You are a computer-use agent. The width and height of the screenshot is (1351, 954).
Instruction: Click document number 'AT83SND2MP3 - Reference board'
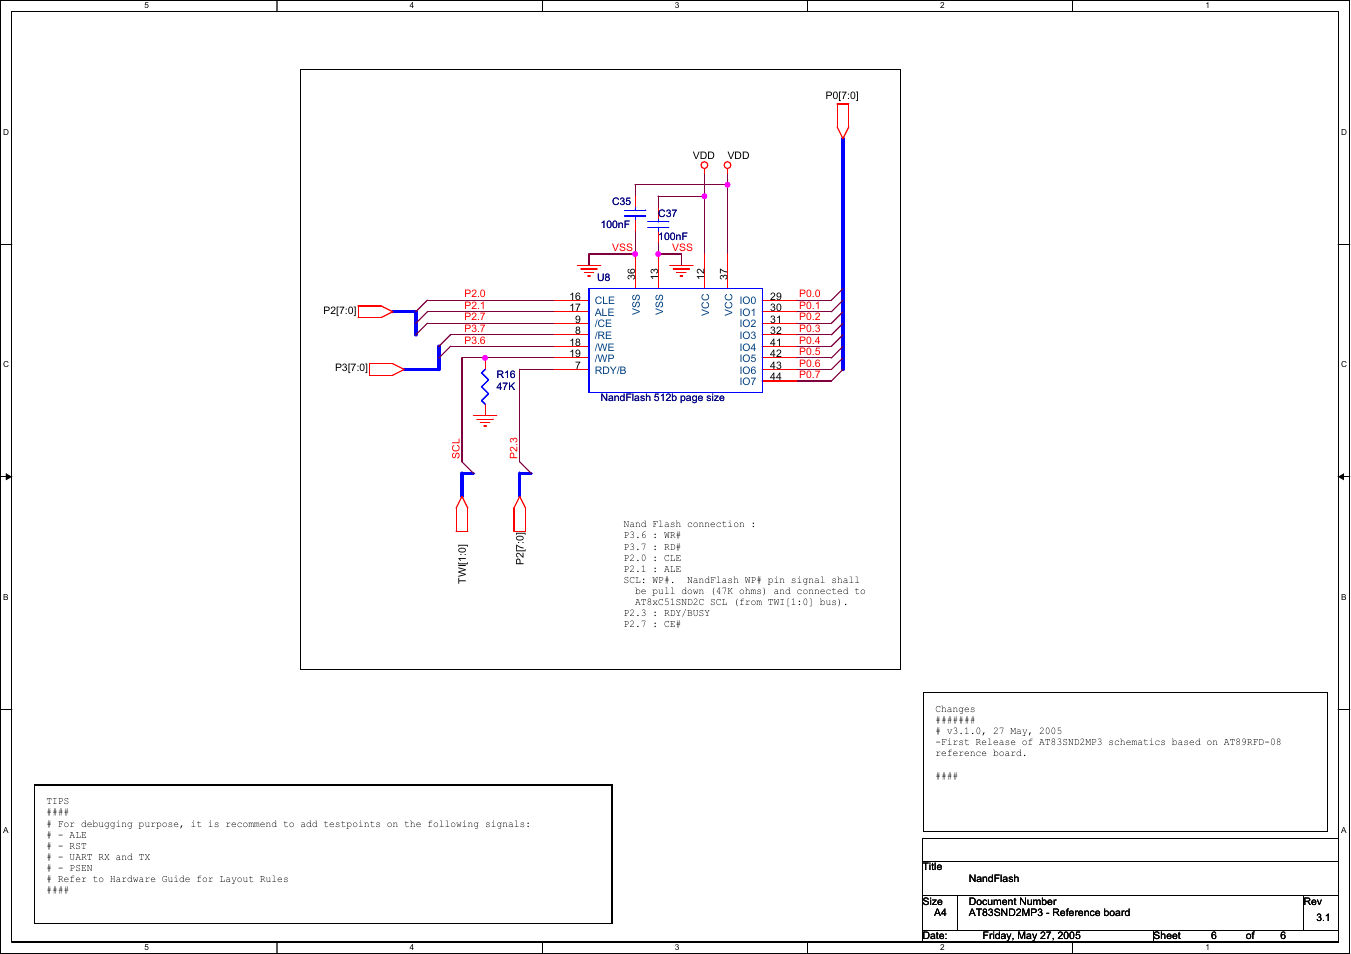(x=1049, y=912)
